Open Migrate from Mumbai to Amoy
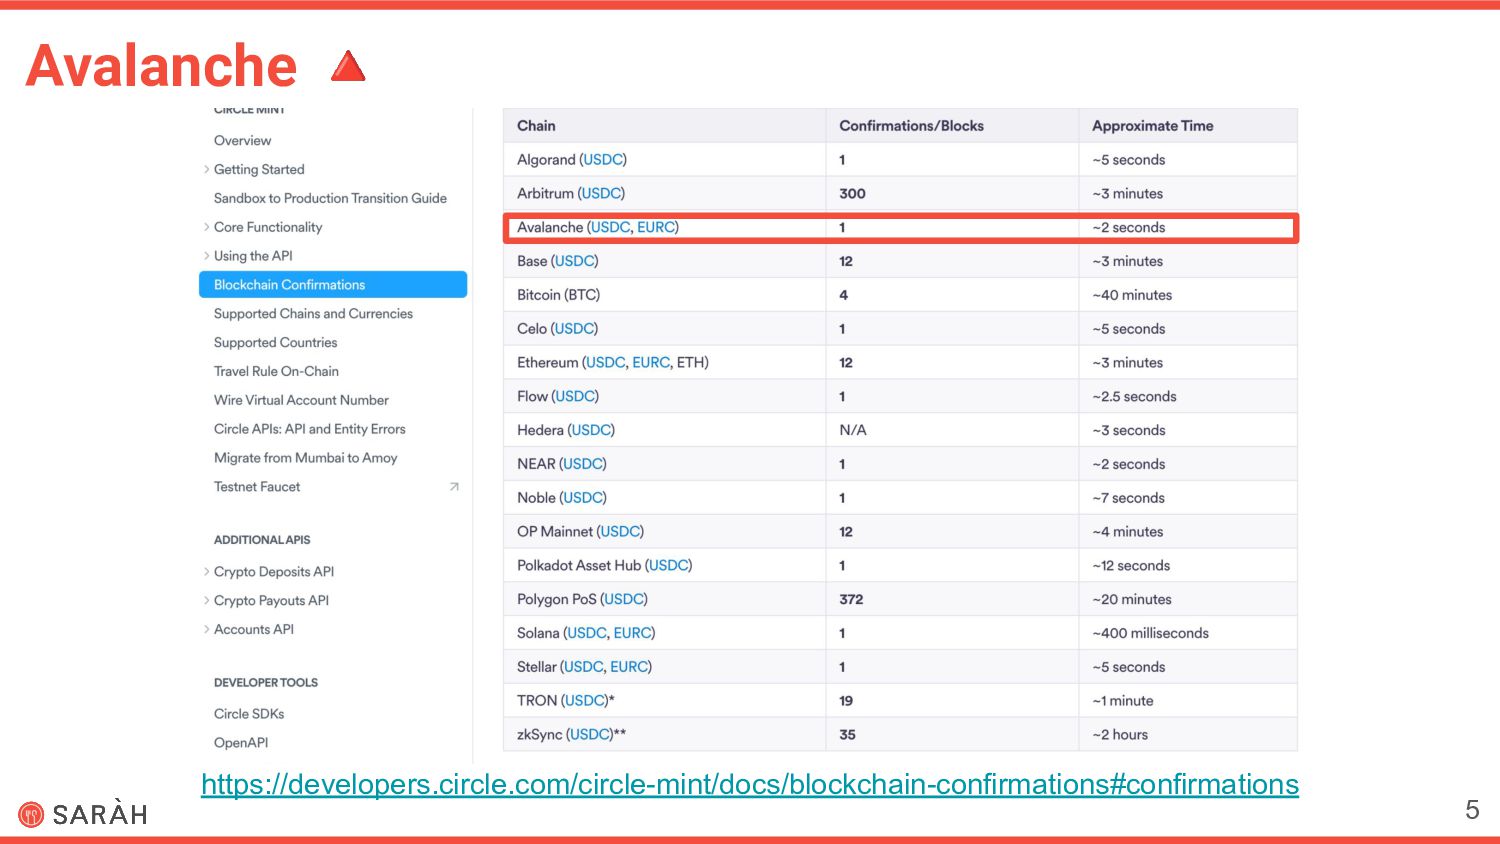1500x844 pixels. pos(305,458)
